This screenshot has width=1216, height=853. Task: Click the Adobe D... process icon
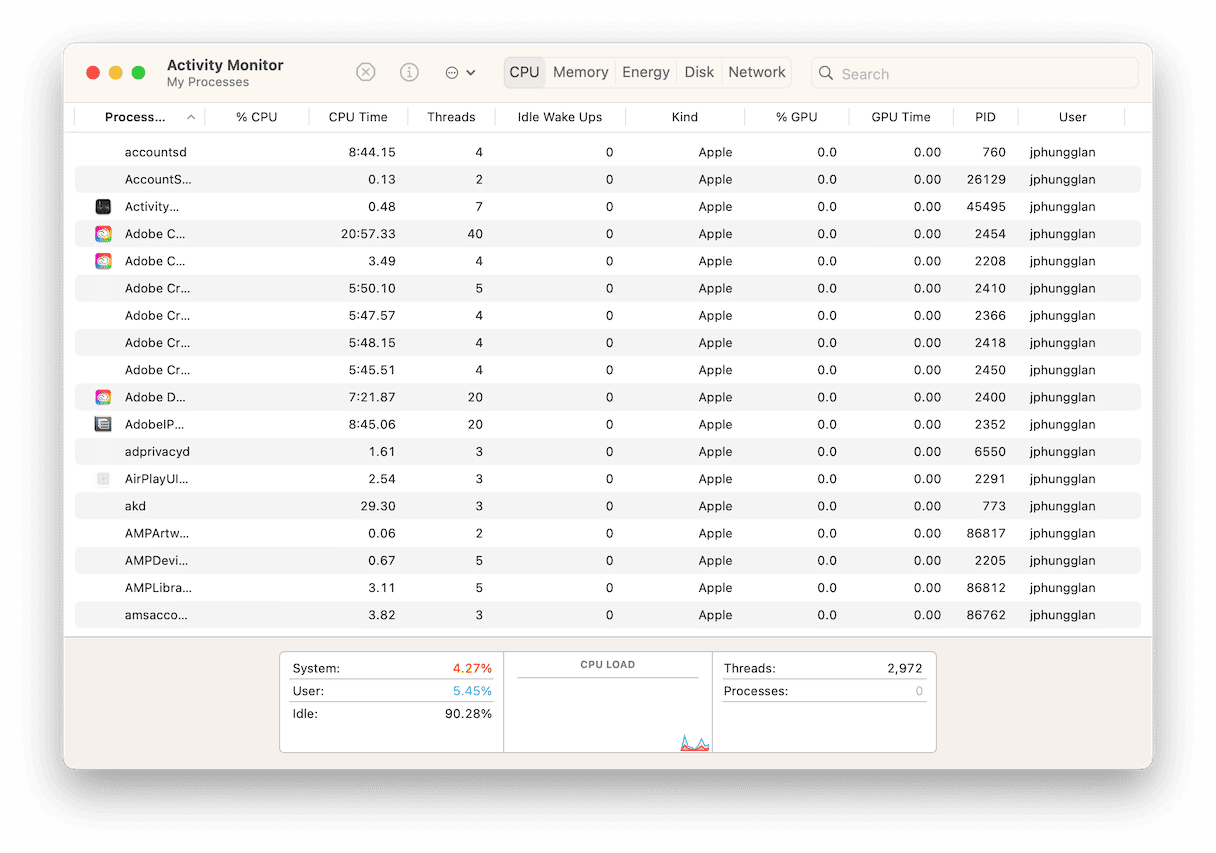point(103,397)
